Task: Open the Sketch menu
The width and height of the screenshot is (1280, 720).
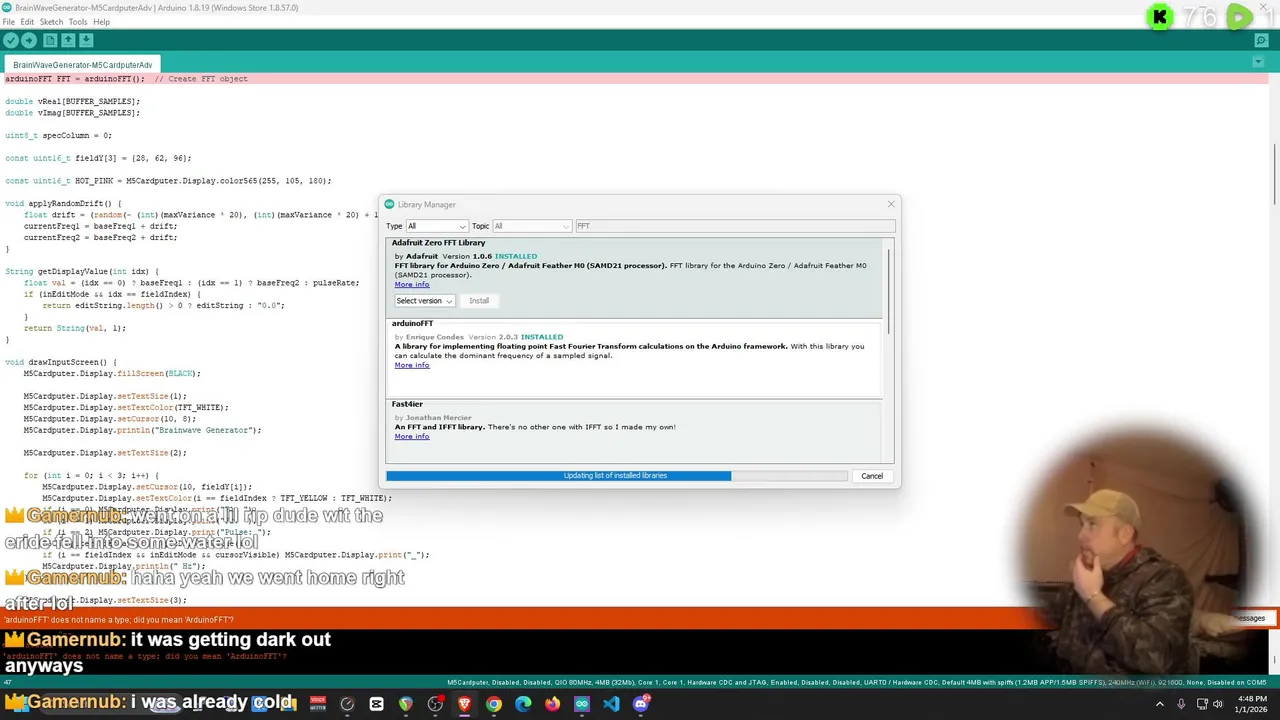Action: point(51,22)
